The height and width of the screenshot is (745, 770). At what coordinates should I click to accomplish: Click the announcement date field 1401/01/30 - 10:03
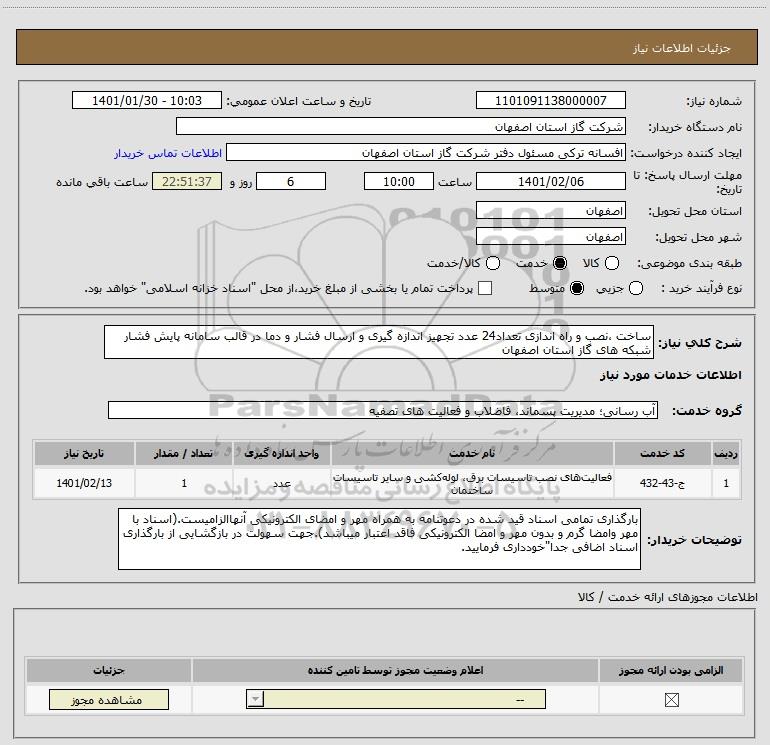147,100
